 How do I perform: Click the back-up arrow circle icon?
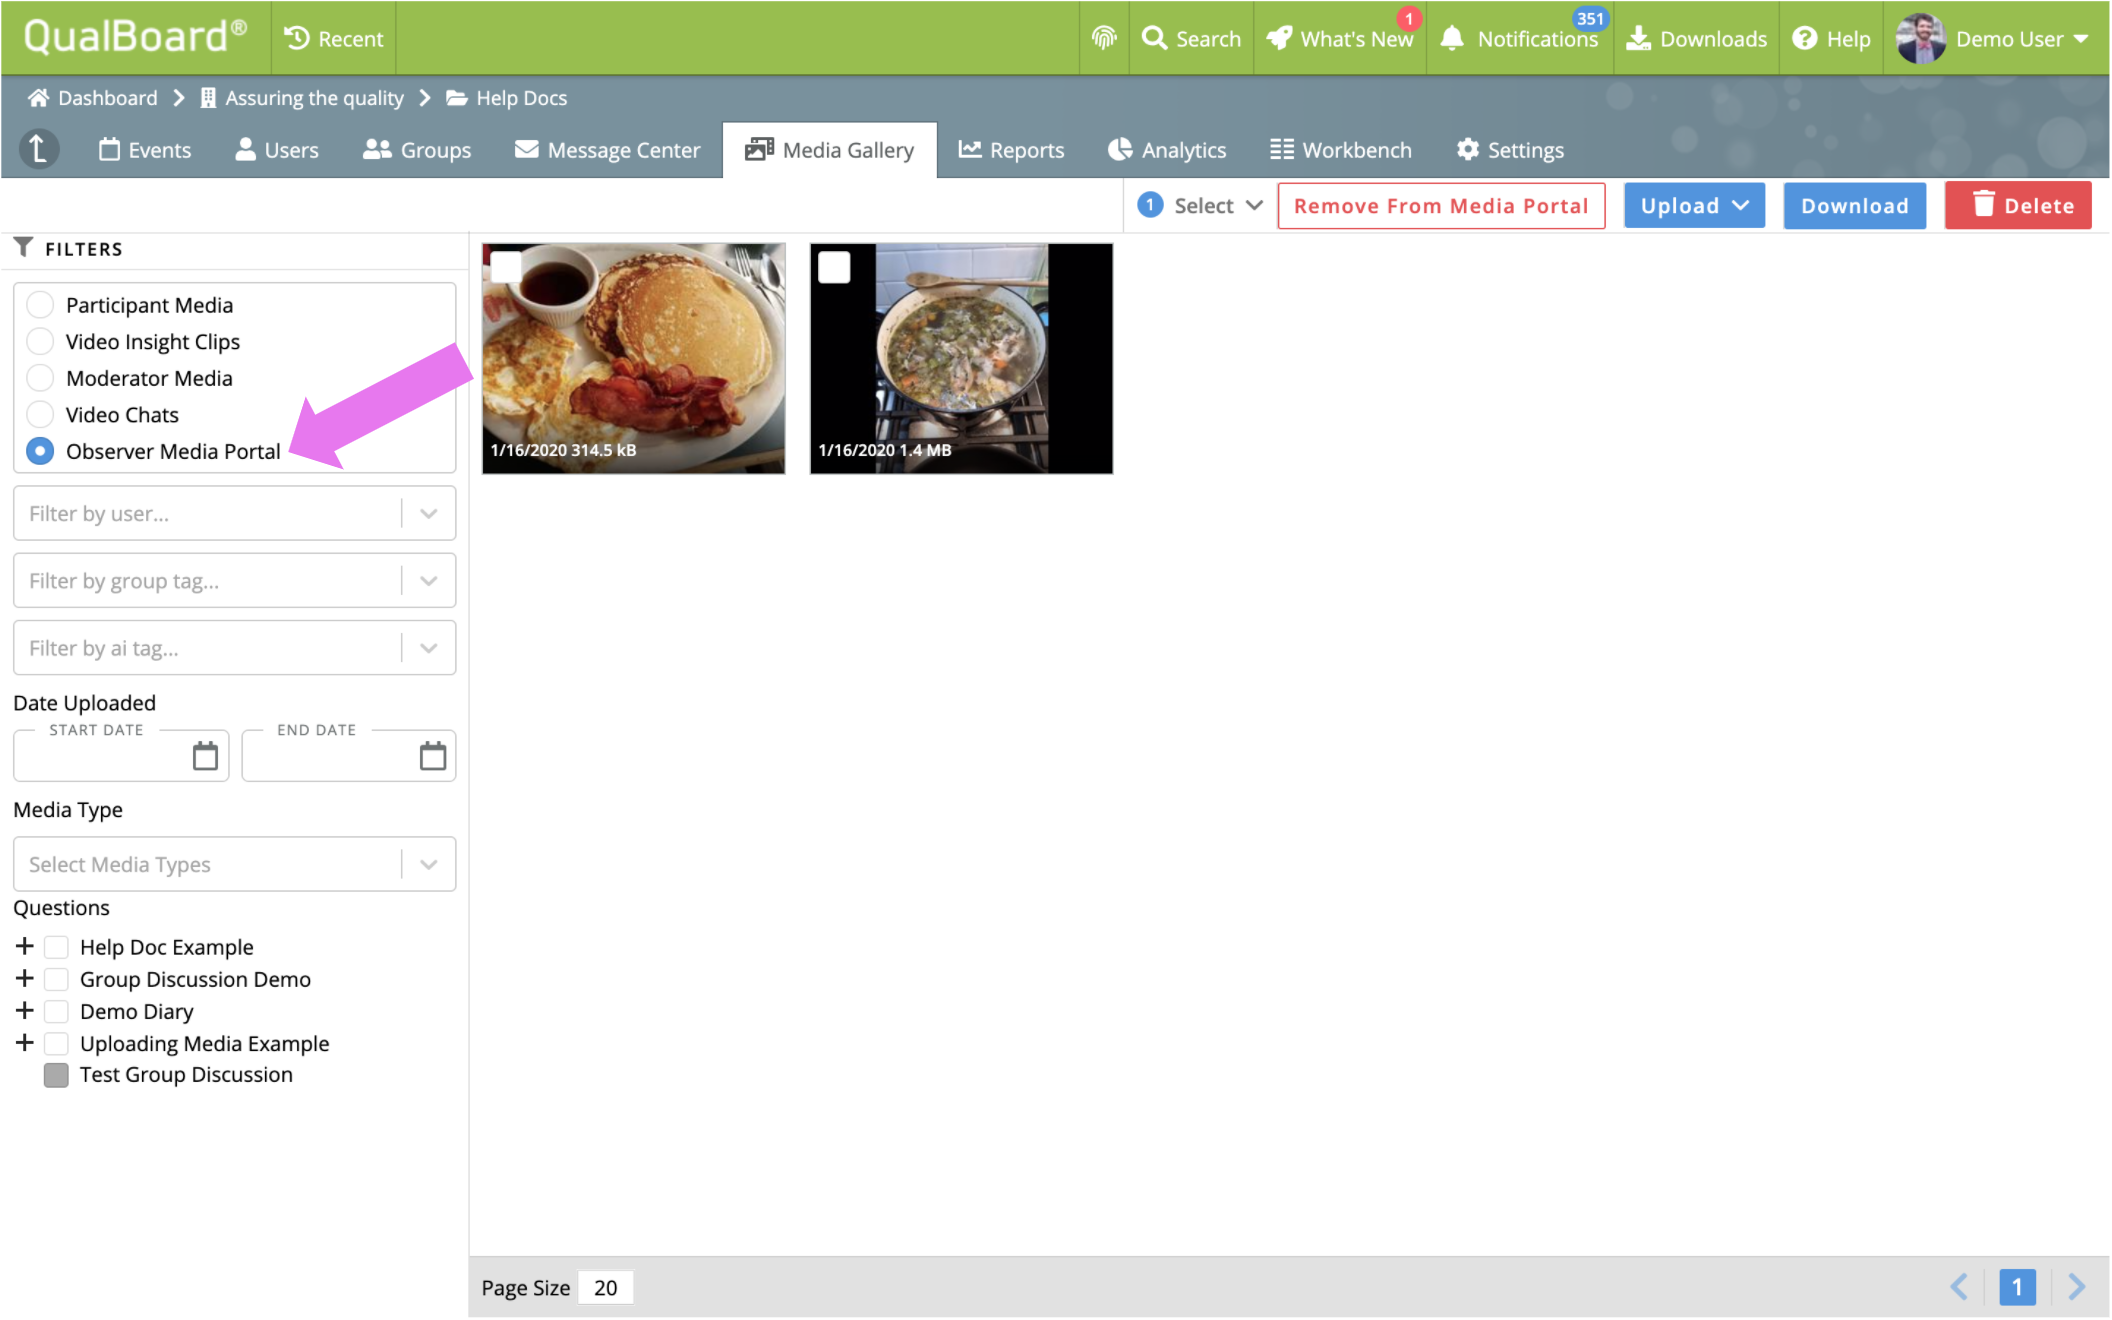point(39,149)
